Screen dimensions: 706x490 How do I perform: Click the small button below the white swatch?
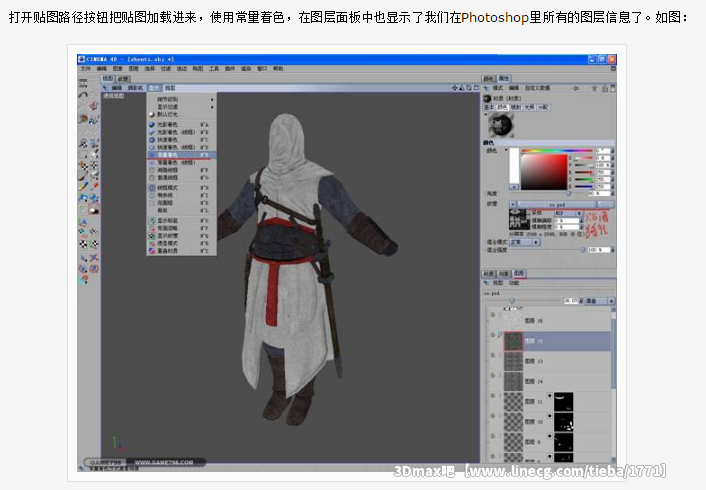(x=514, y=187)
